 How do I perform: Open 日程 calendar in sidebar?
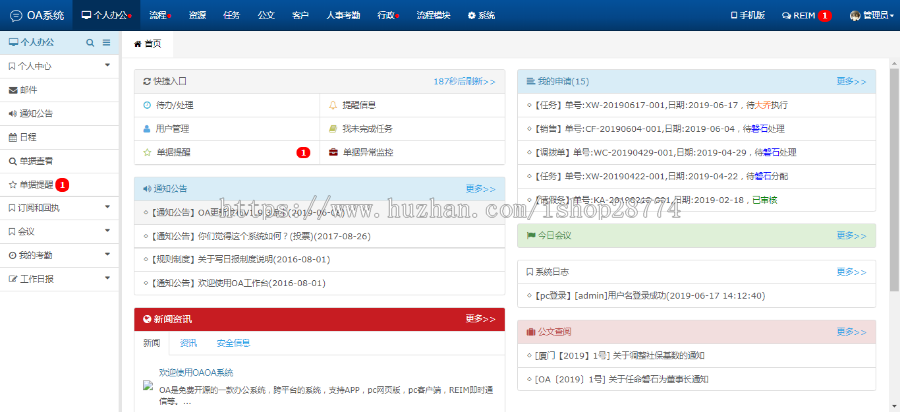click(60, 137)
